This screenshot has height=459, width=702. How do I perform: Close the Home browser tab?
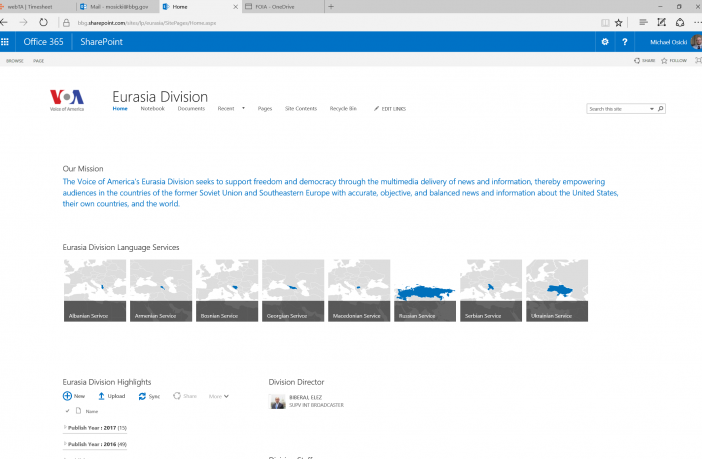235,7
